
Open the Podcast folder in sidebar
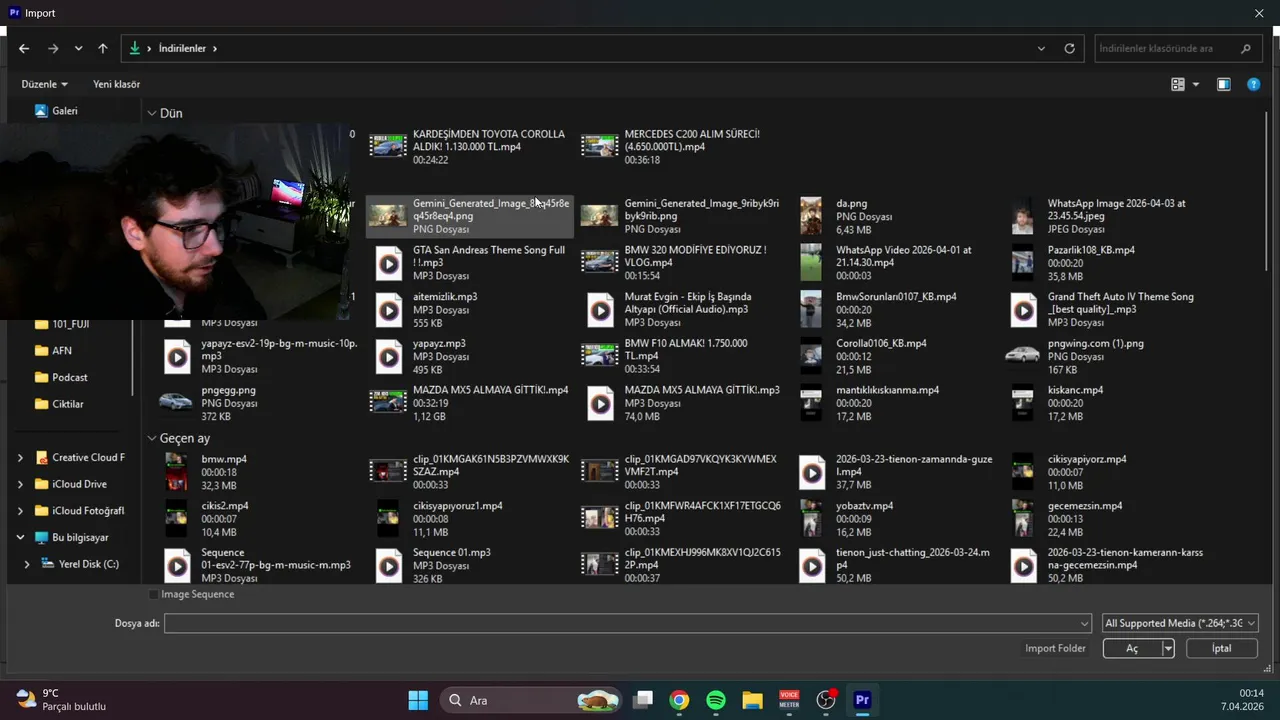coord(69,378)
